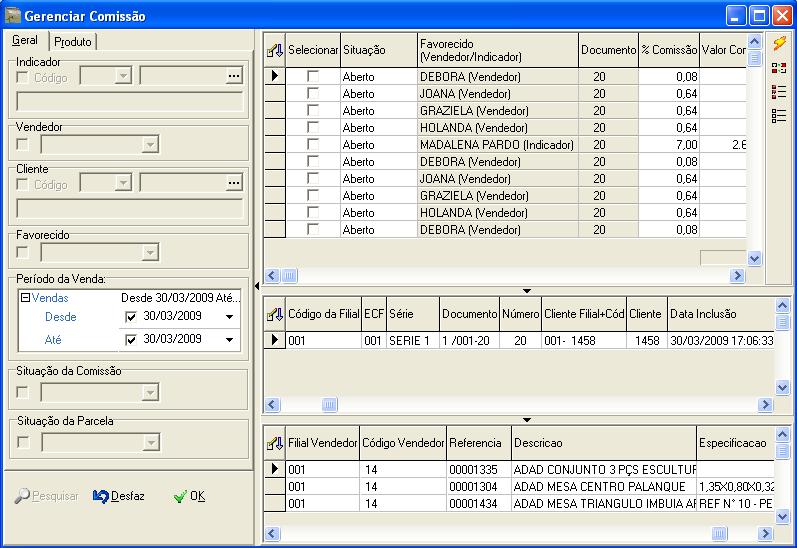The image size is (797, 548).
Task: Open the Até date dropdown
Action: tap(230, 340)
